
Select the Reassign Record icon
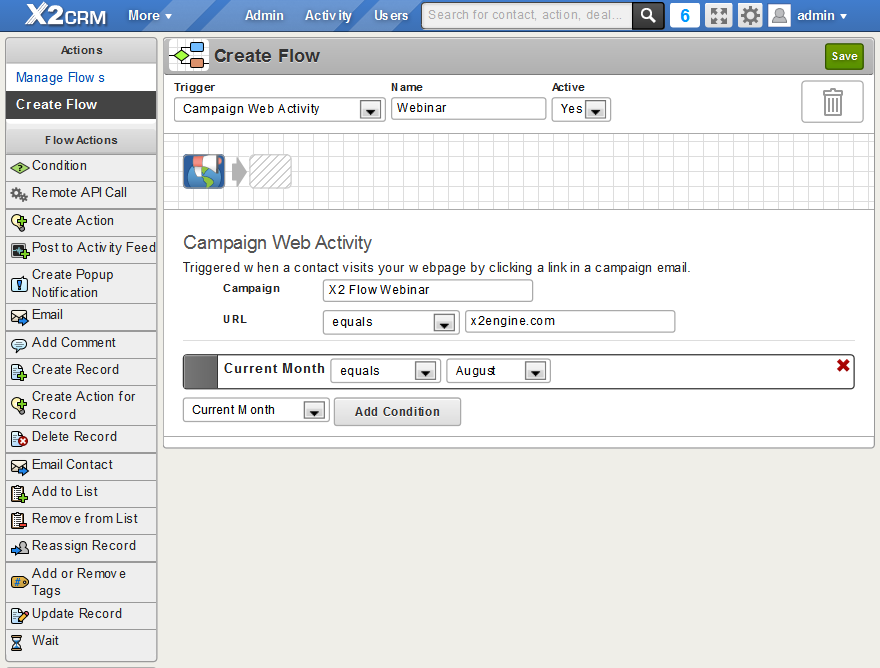pyautogui.click(x=20, y=548)
